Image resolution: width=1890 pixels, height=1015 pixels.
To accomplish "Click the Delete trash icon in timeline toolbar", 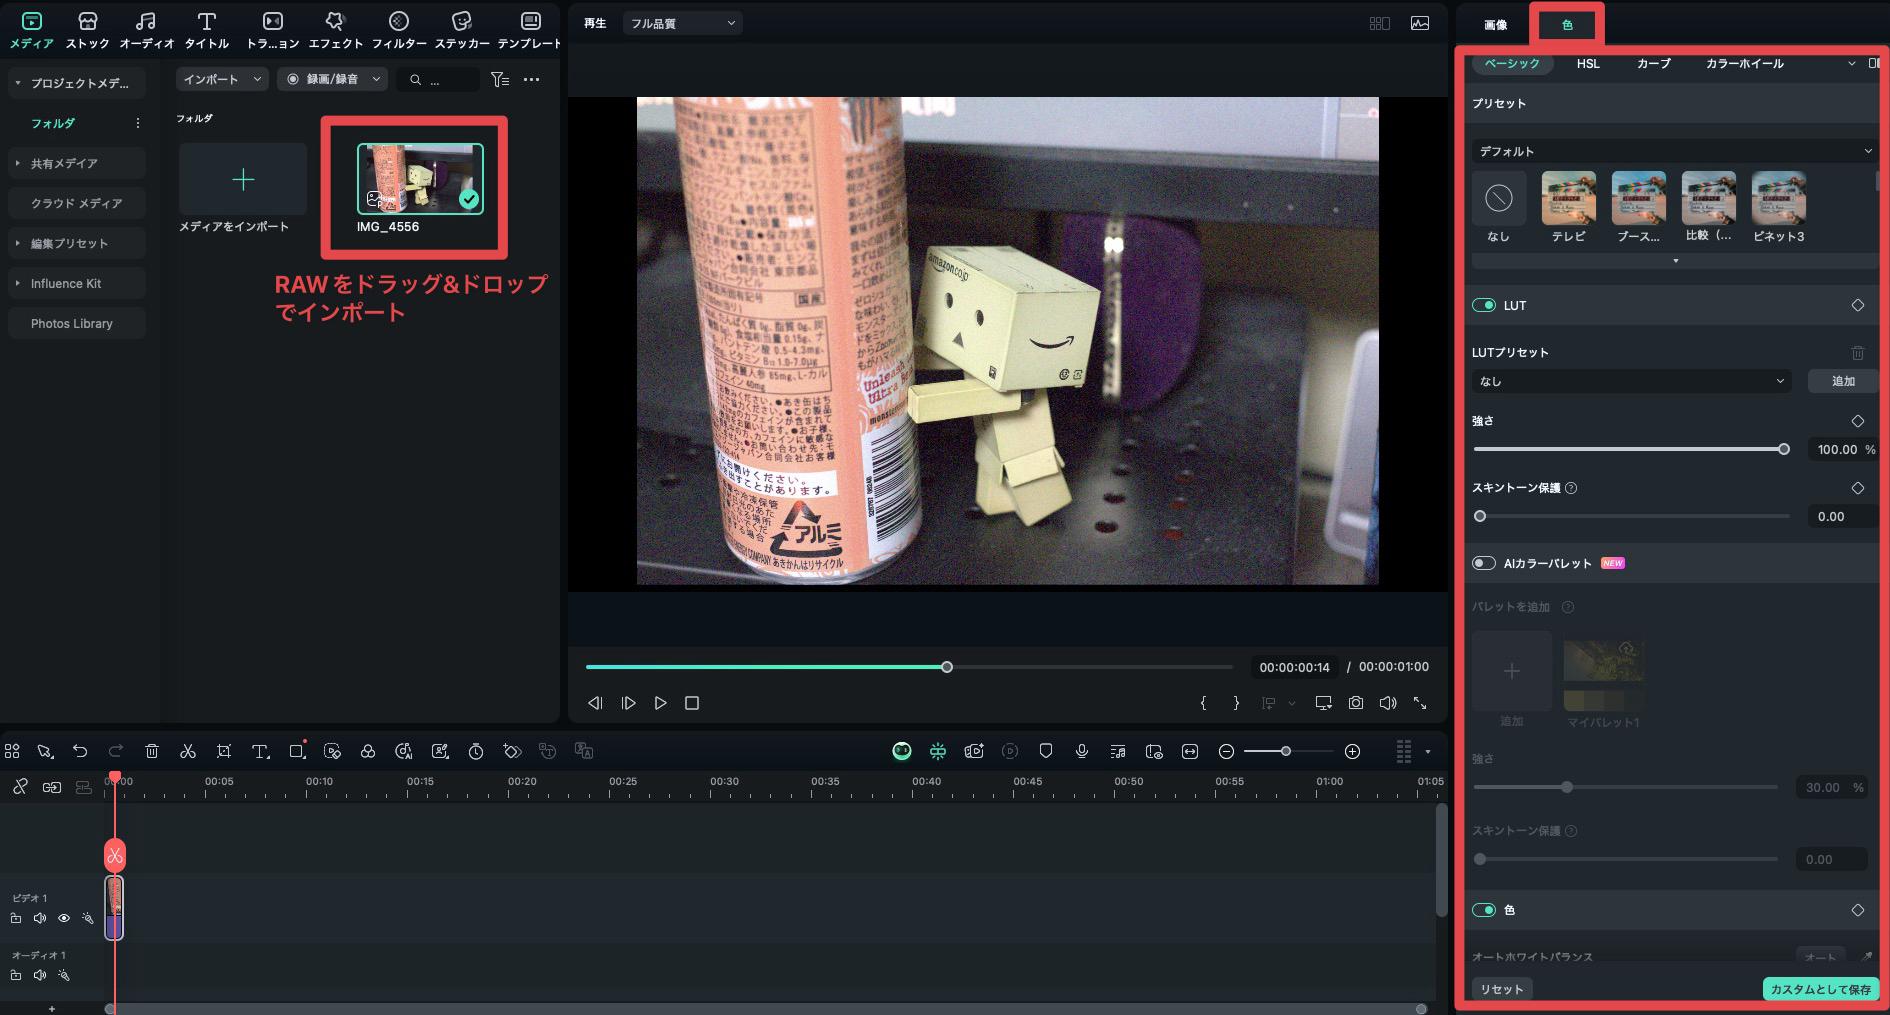I will point(152,751).
